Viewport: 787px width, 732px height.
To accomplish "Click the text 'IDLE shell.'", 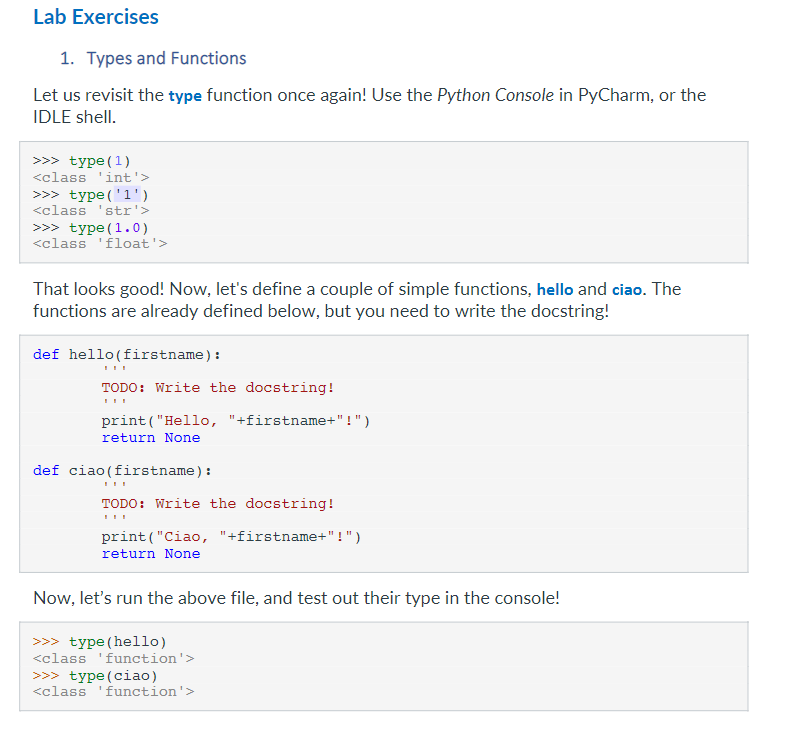I will [x=74, y=117].
